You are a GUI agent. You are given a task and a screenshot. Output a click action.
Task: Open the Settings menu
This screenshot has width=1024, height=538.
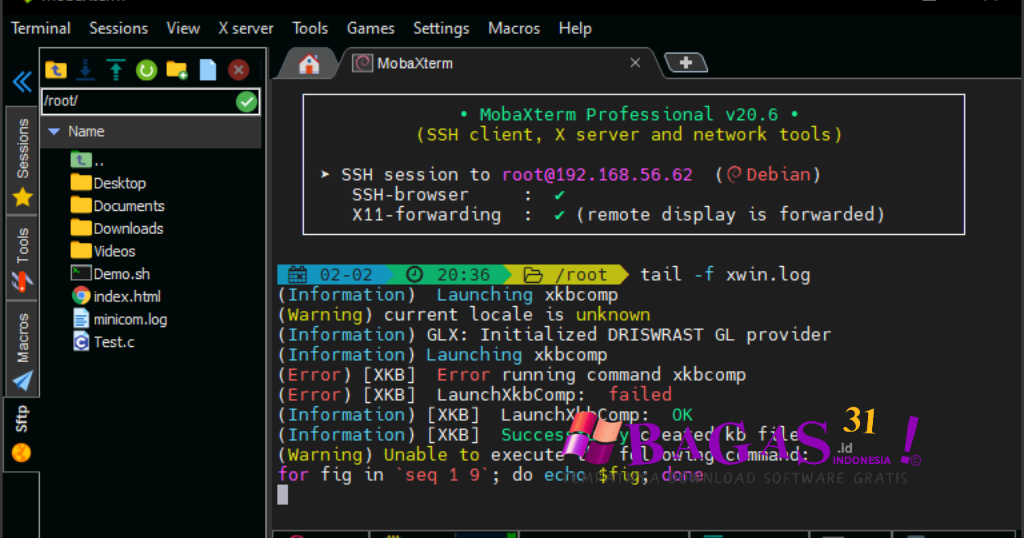pos(441,29)
